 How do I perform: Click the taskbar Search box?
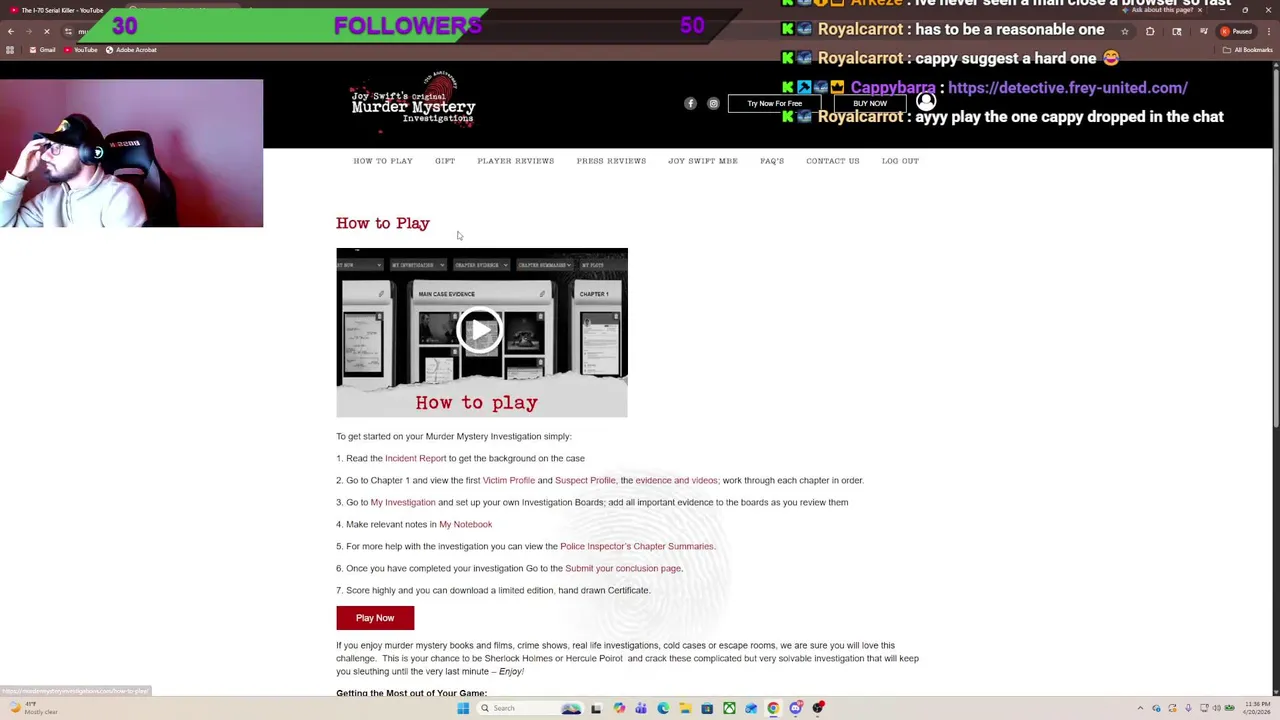(x=530, y=708)
